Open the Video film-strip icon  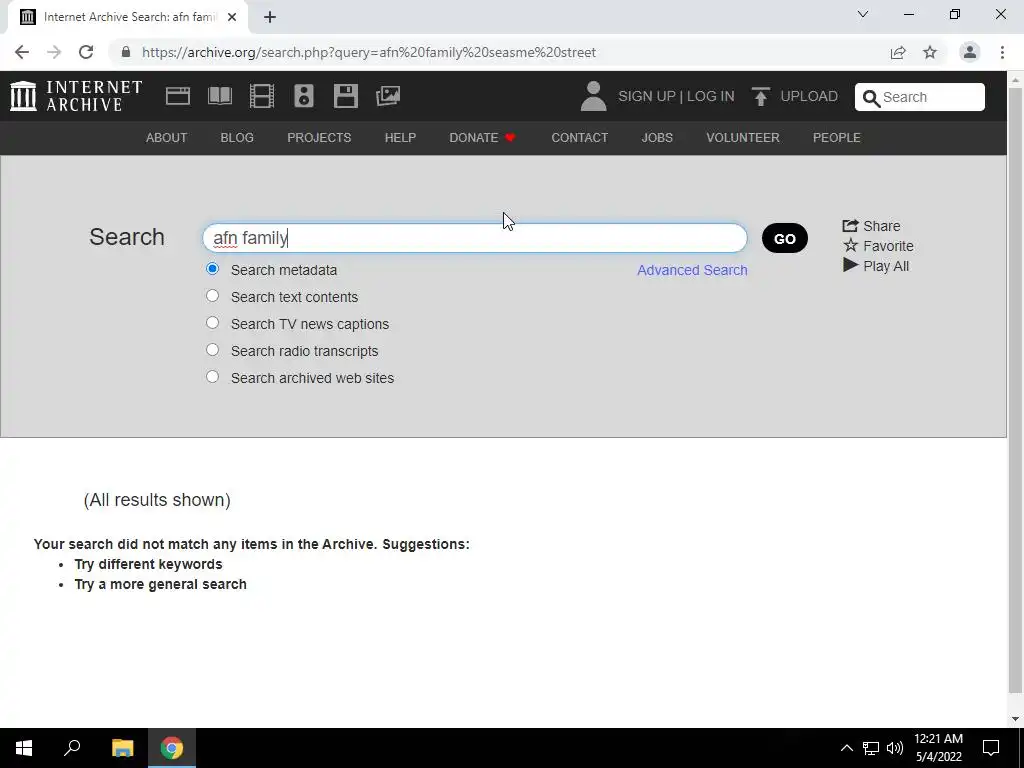[x=262, y=96]
